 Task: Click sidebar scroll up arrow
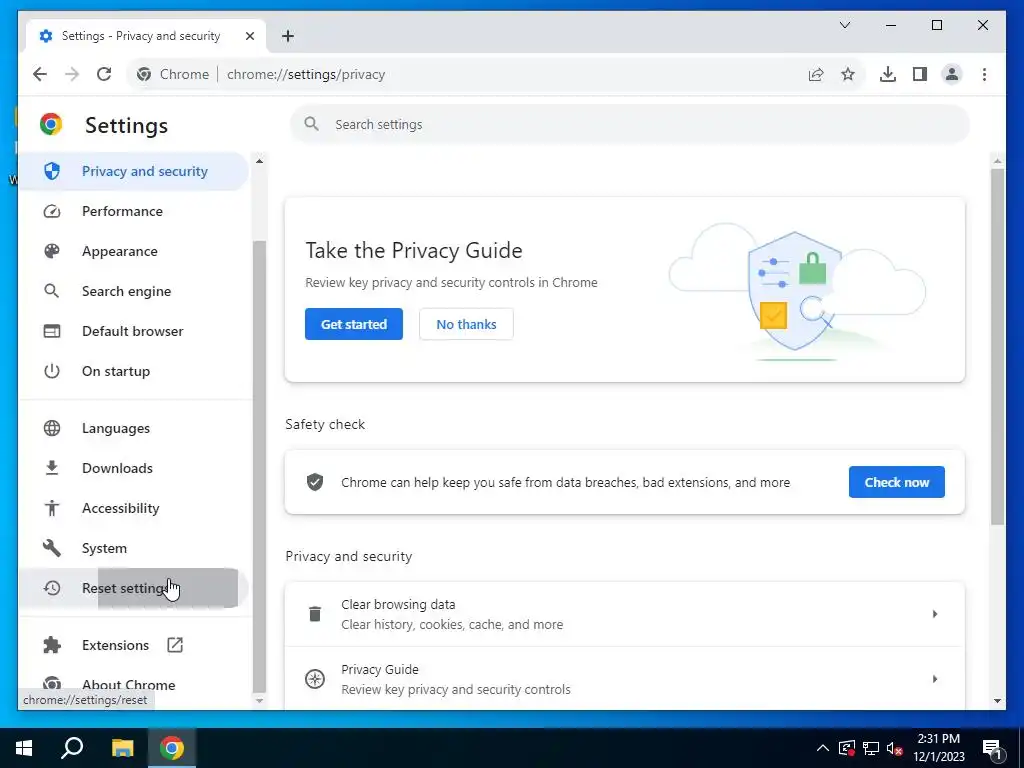[x=259, y=161]
